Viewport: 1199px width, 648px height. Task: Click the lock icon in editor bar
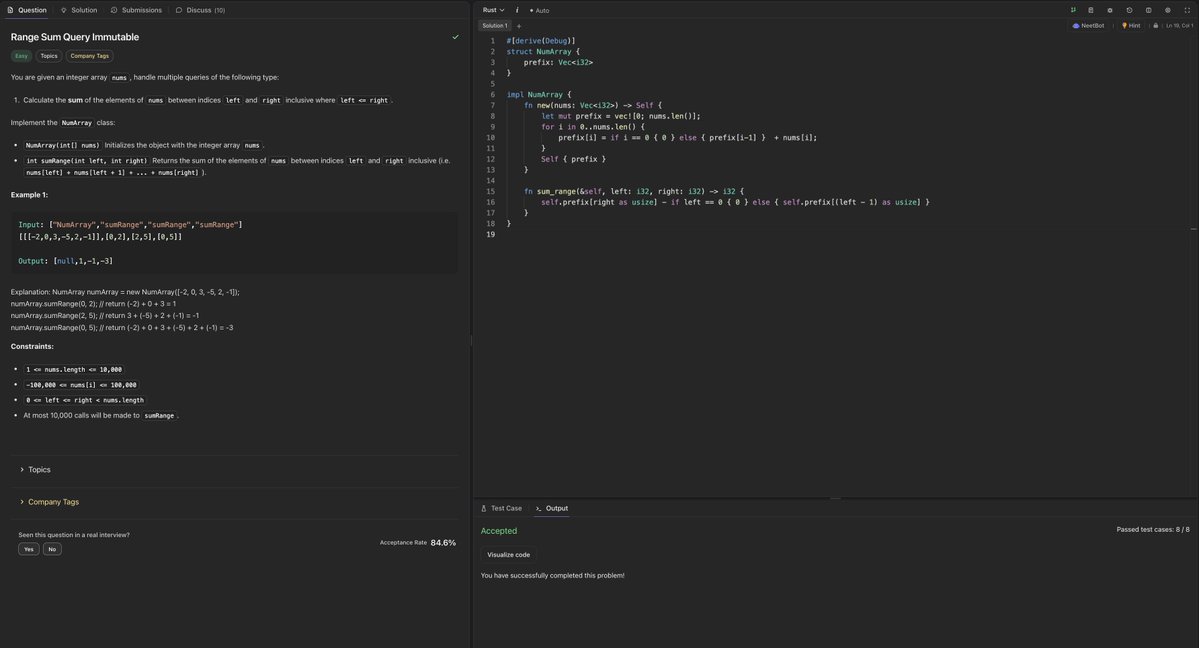point(1155,26)
